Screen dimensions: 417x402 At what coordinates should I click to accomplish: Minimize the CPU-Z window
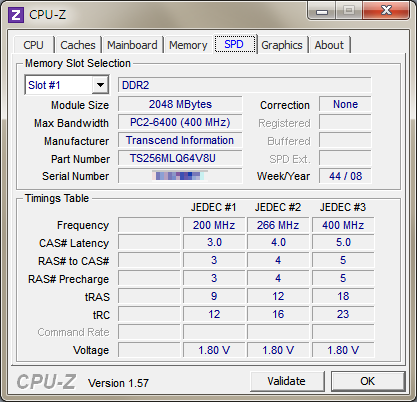coord(322,11)
